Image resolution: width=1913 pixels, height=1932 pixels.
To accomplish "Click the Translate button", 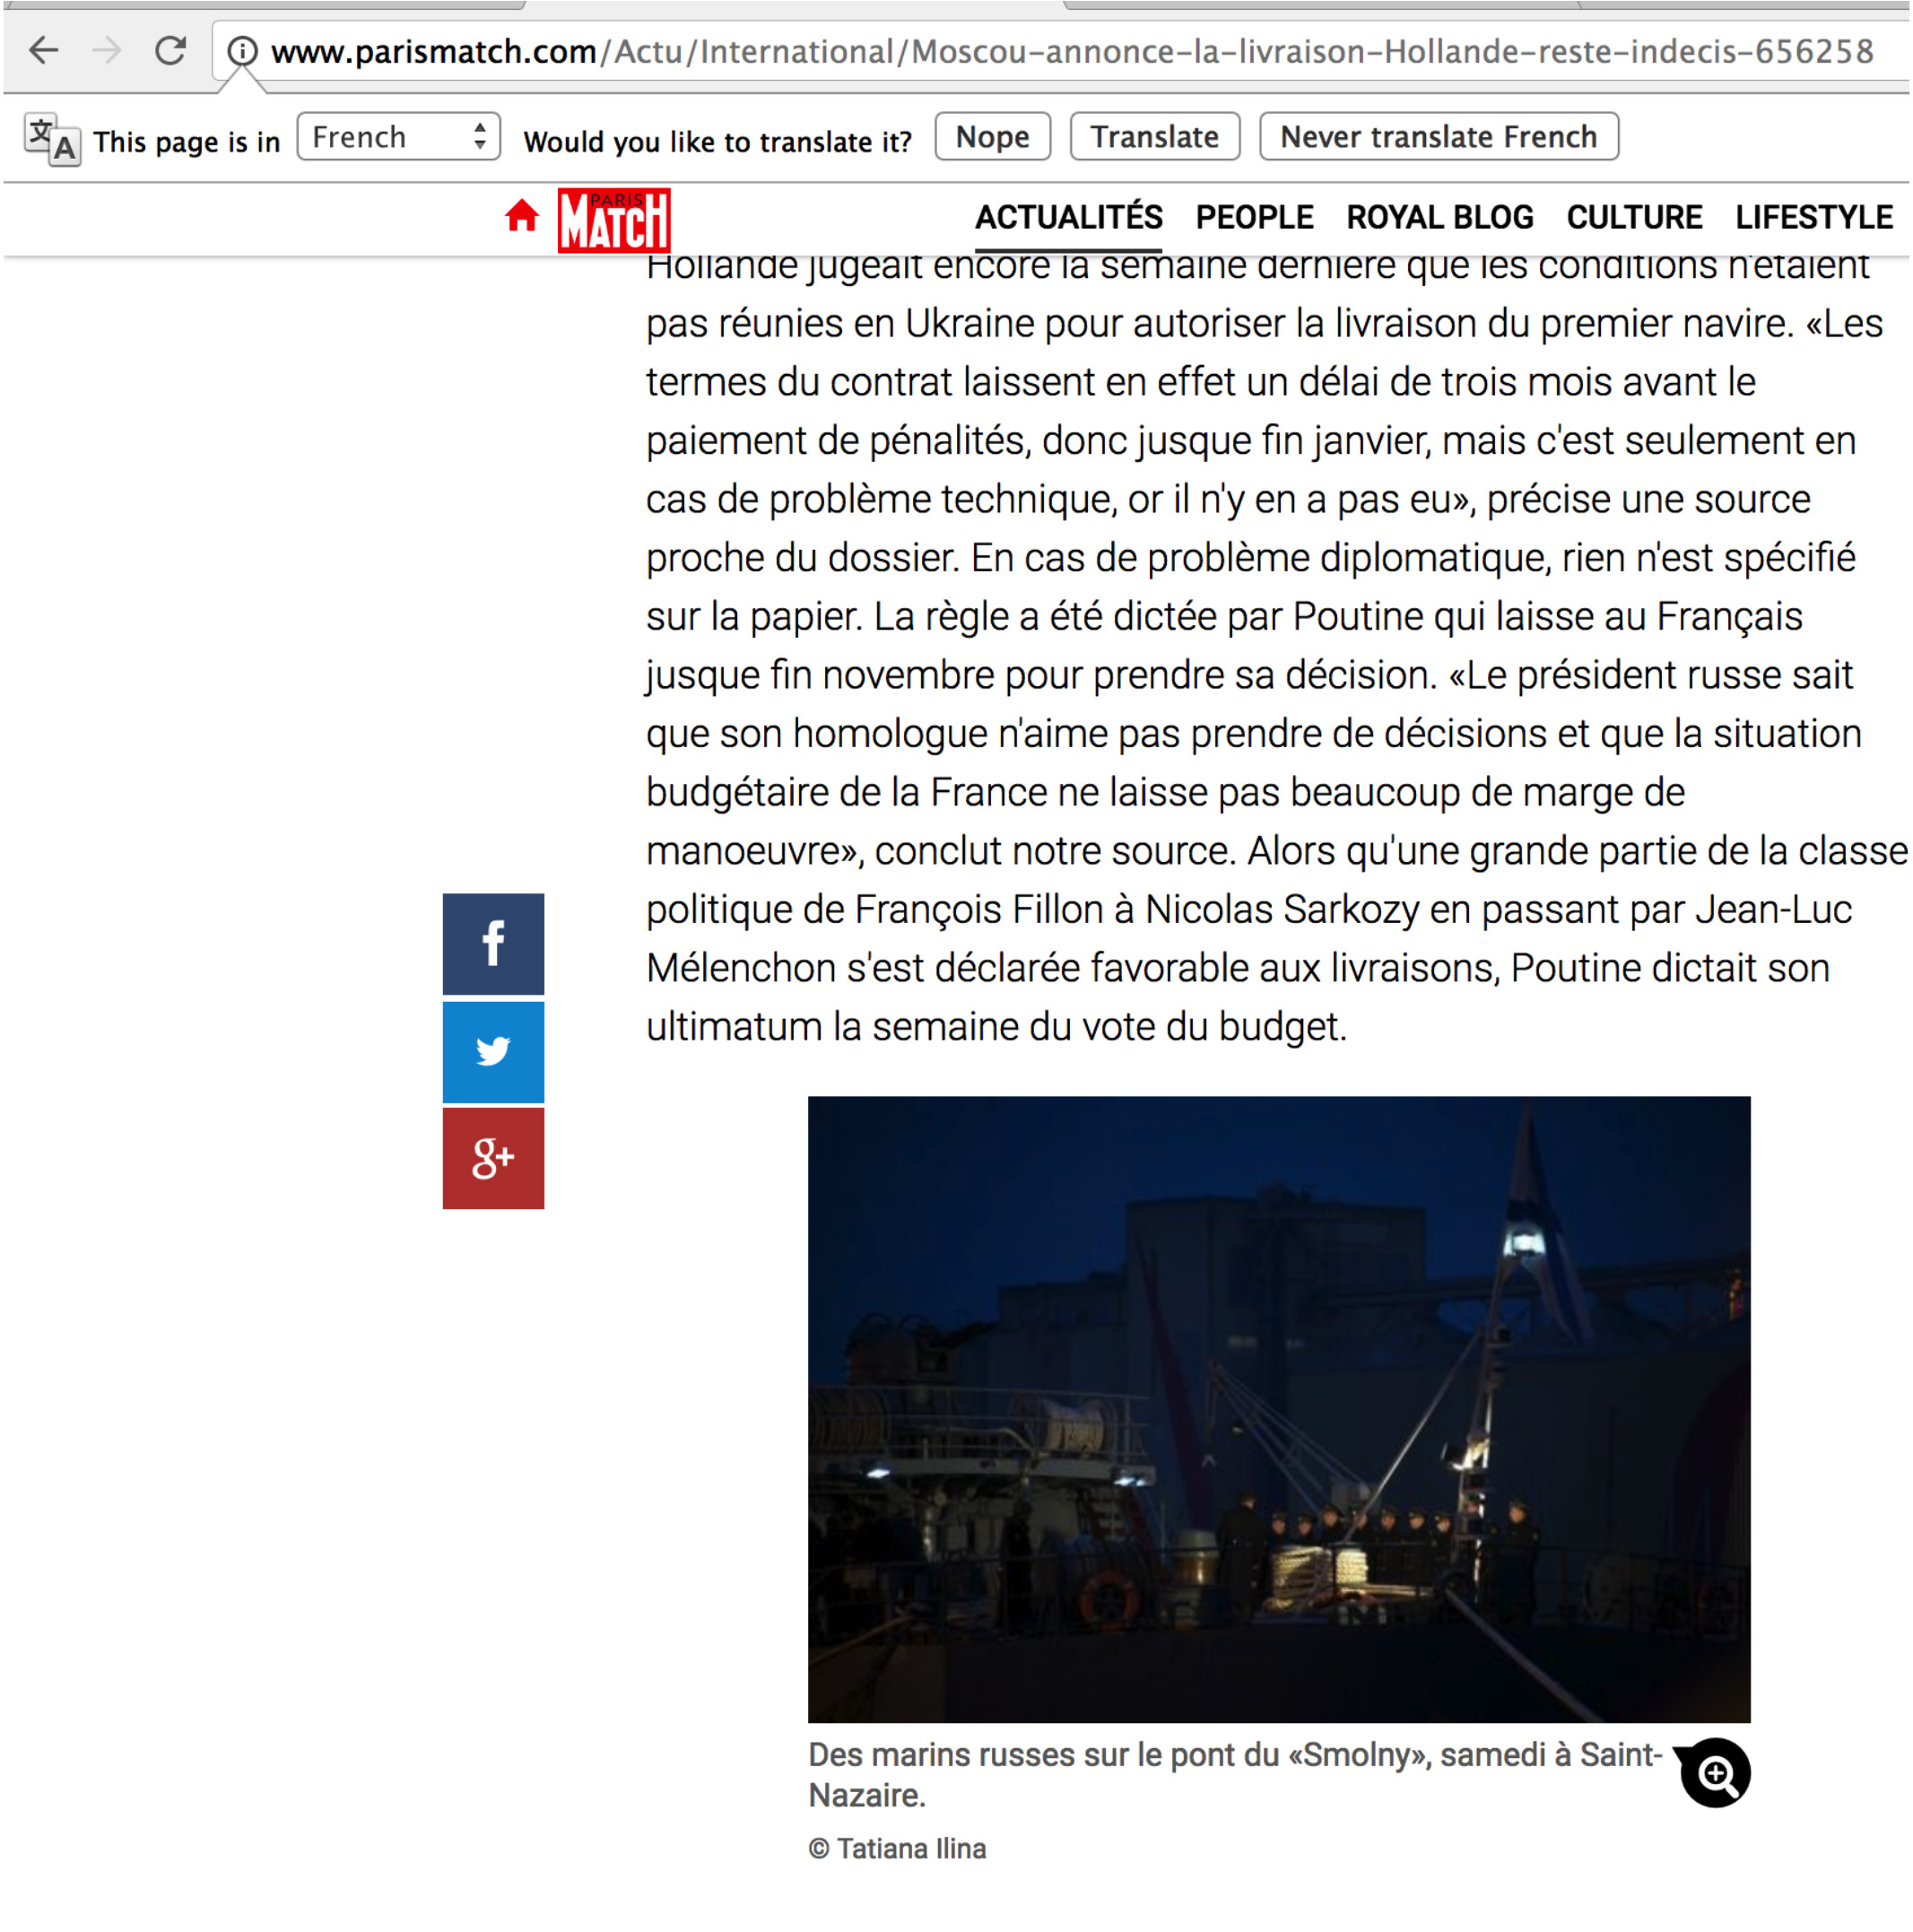I will coord(1155,137).
